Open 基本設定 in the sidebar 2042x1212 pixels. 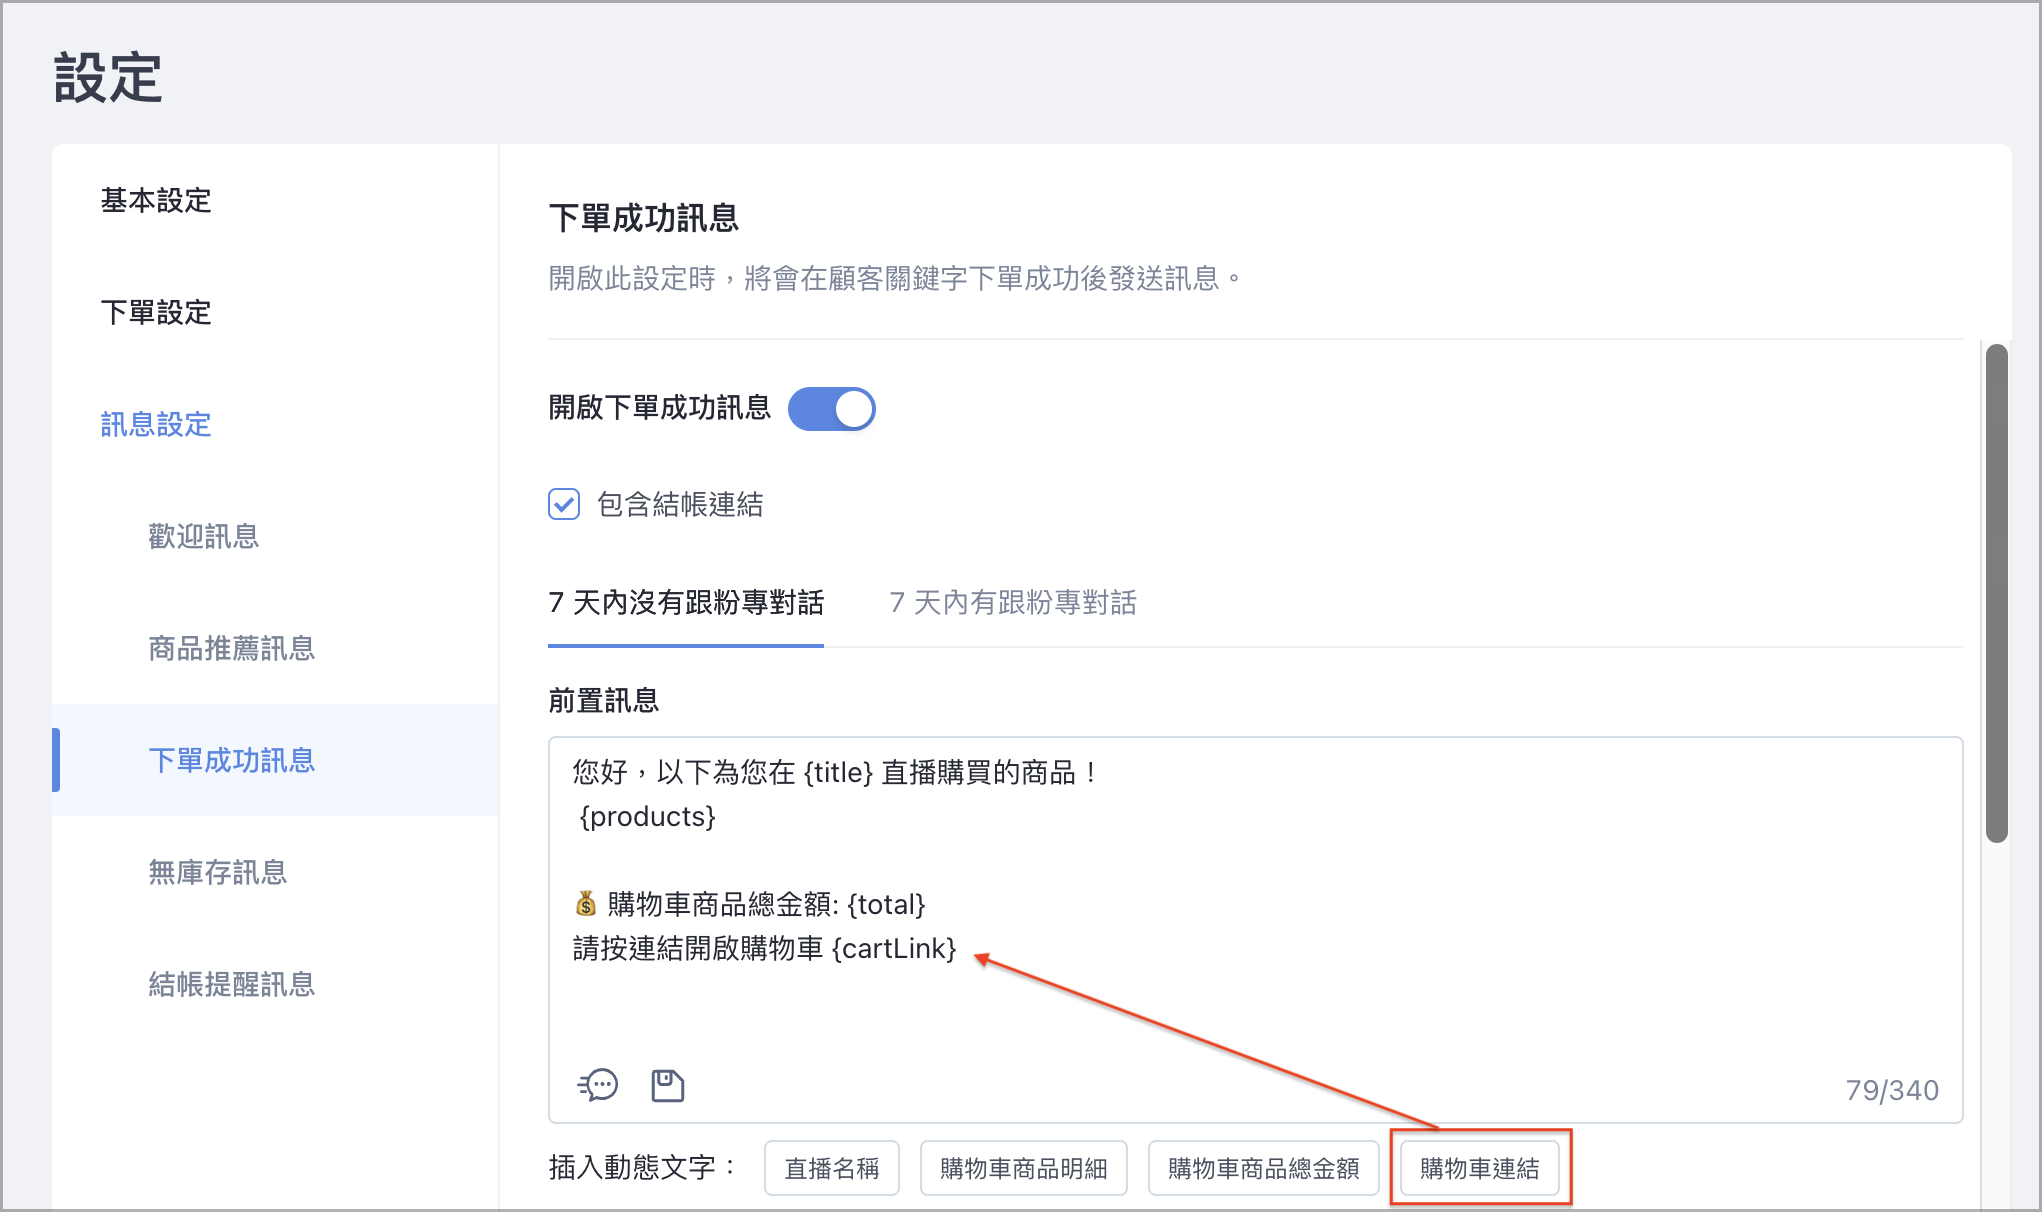coord(156,201)
